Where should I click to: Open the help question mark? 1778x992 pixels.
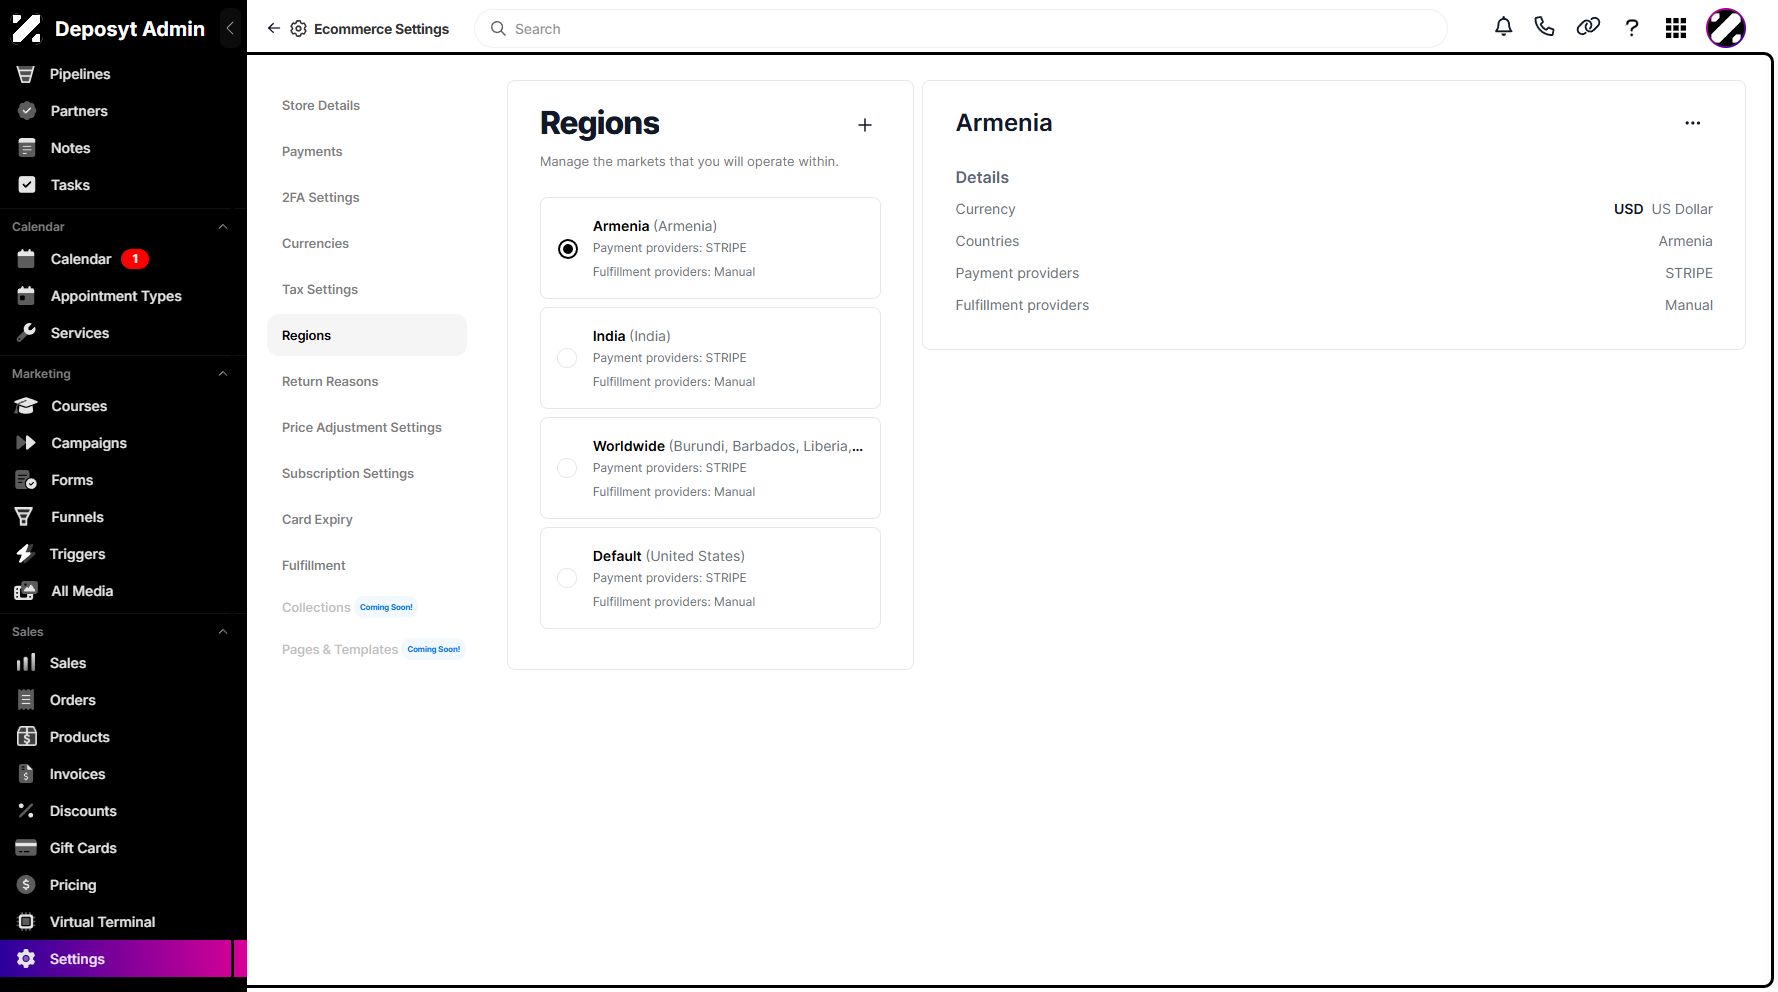click(1632, 28)
